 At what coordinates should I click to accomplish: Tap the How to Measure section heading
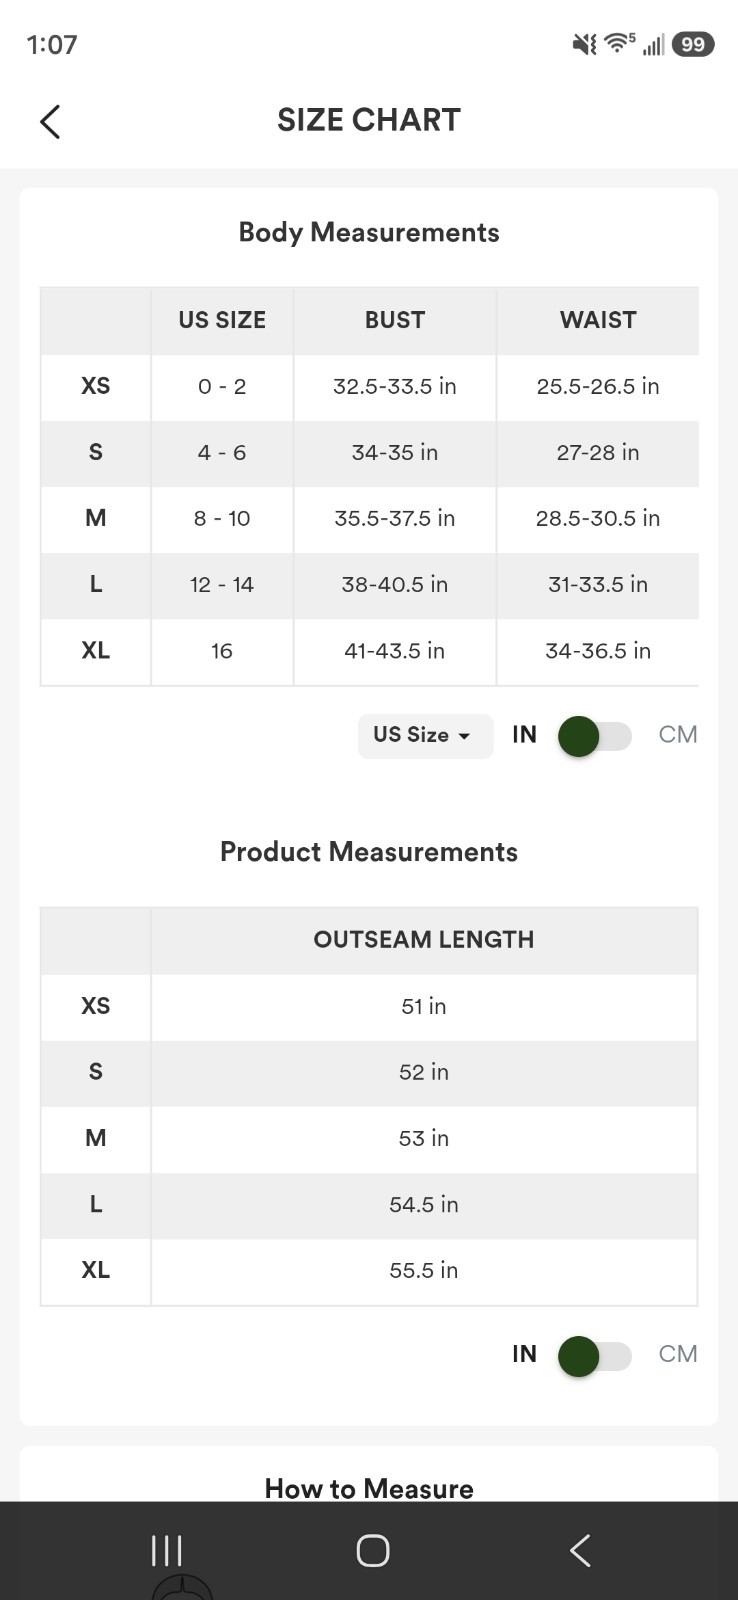(x=369, y=1488)
